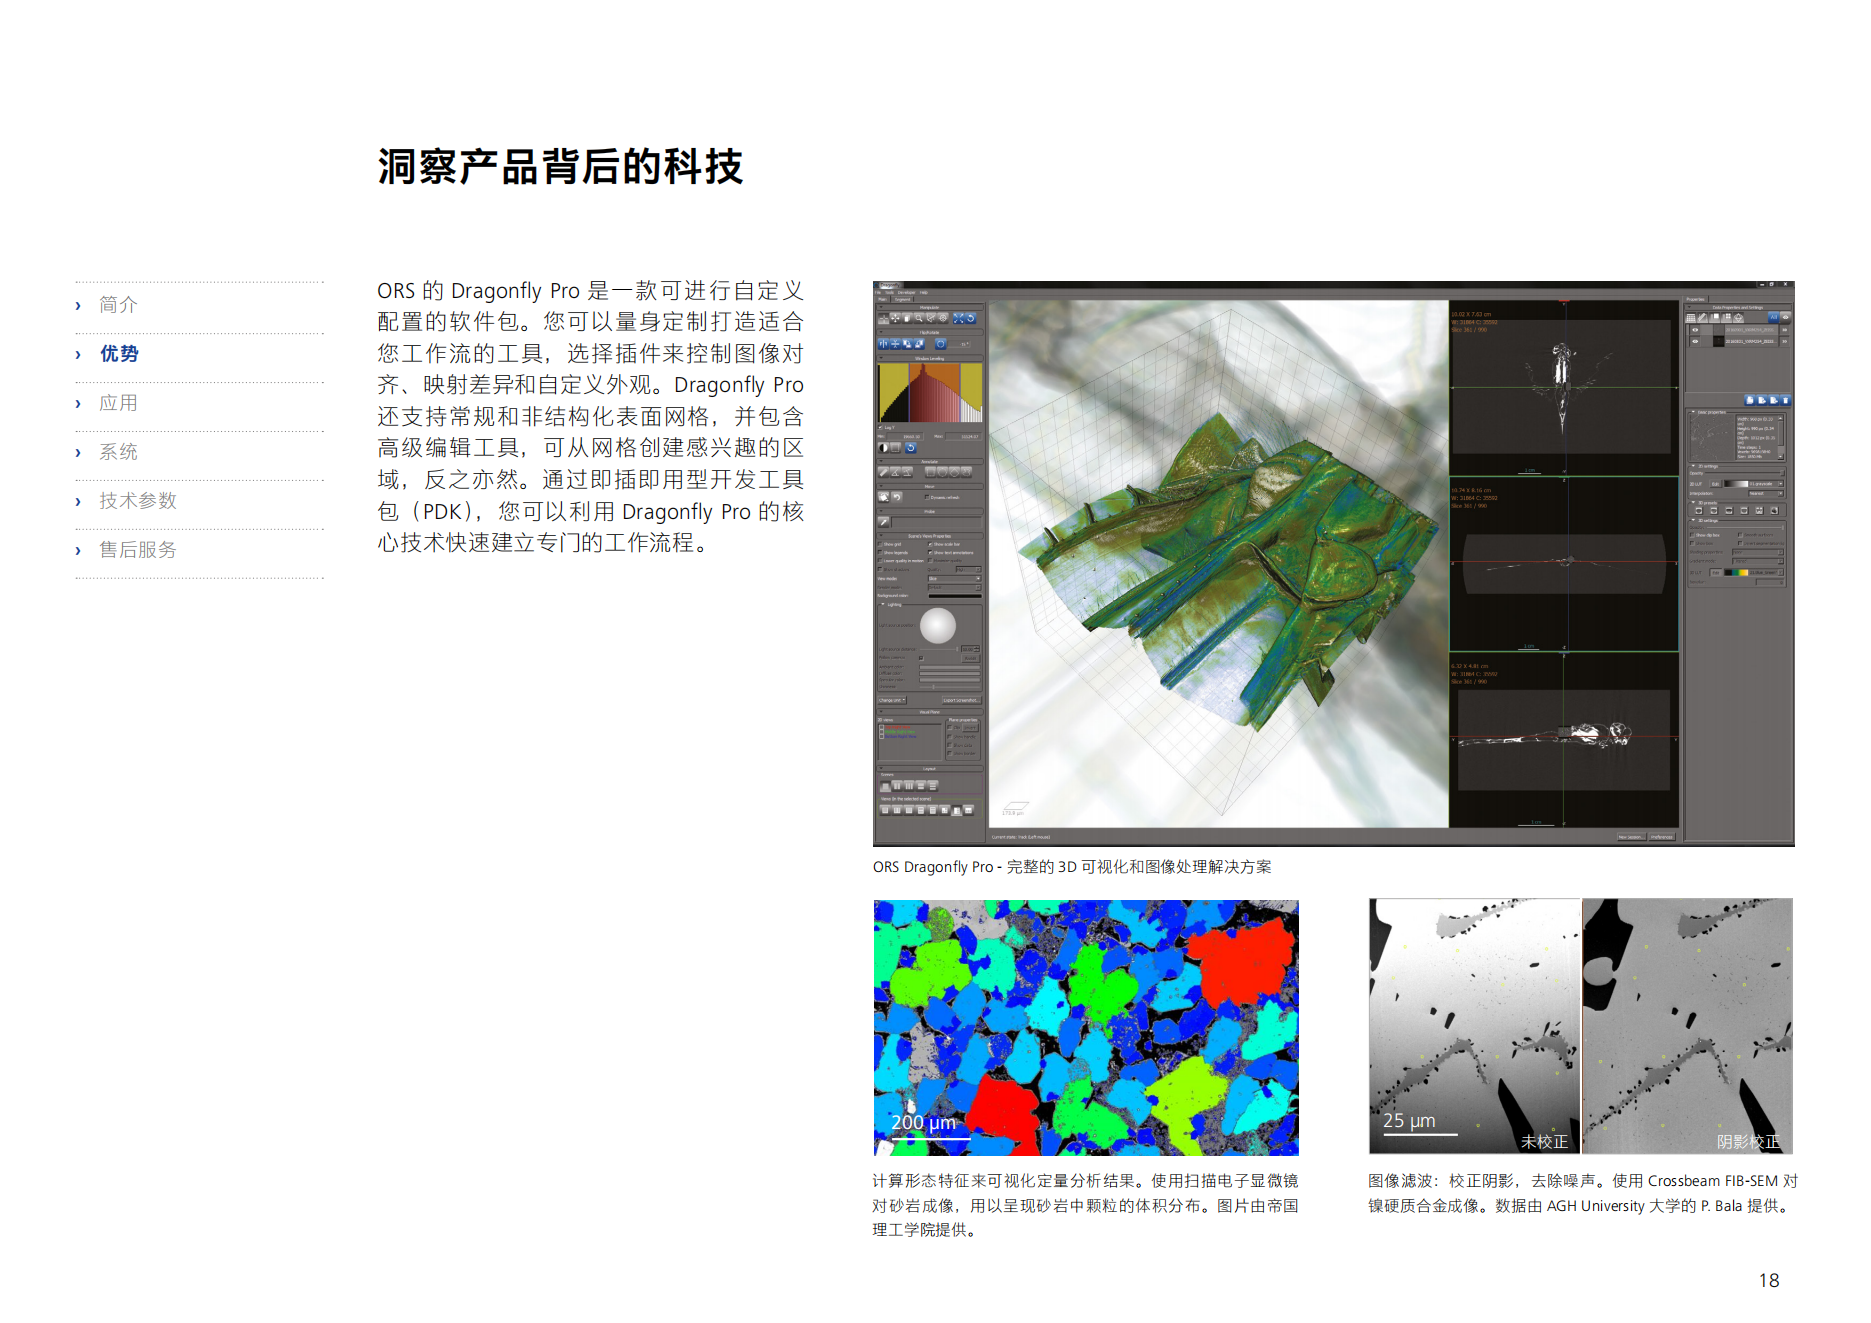Viewport: 1871px width, 1323px height.
Task: Click the pencil icon in Data Properties toolbar
Action: click(1702, 317)
